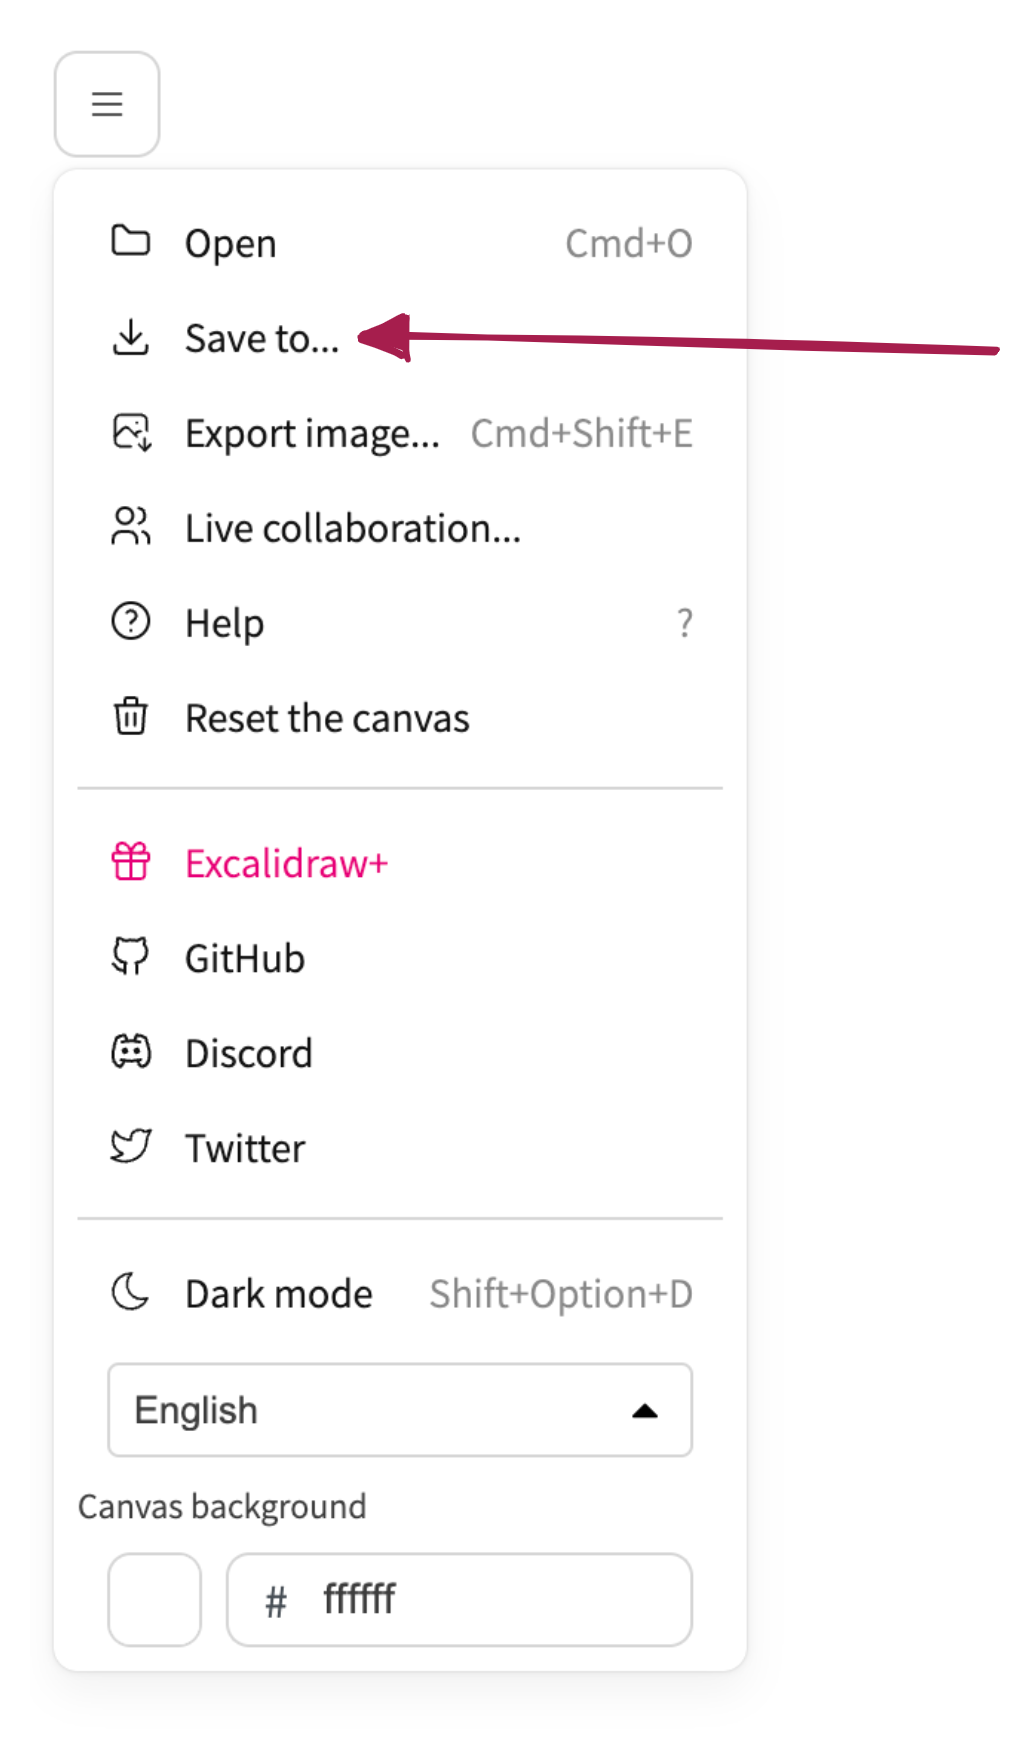Click the download icon beside Save to
This screenshot has width=1027, height=1763.
click(x=131, y=337)
